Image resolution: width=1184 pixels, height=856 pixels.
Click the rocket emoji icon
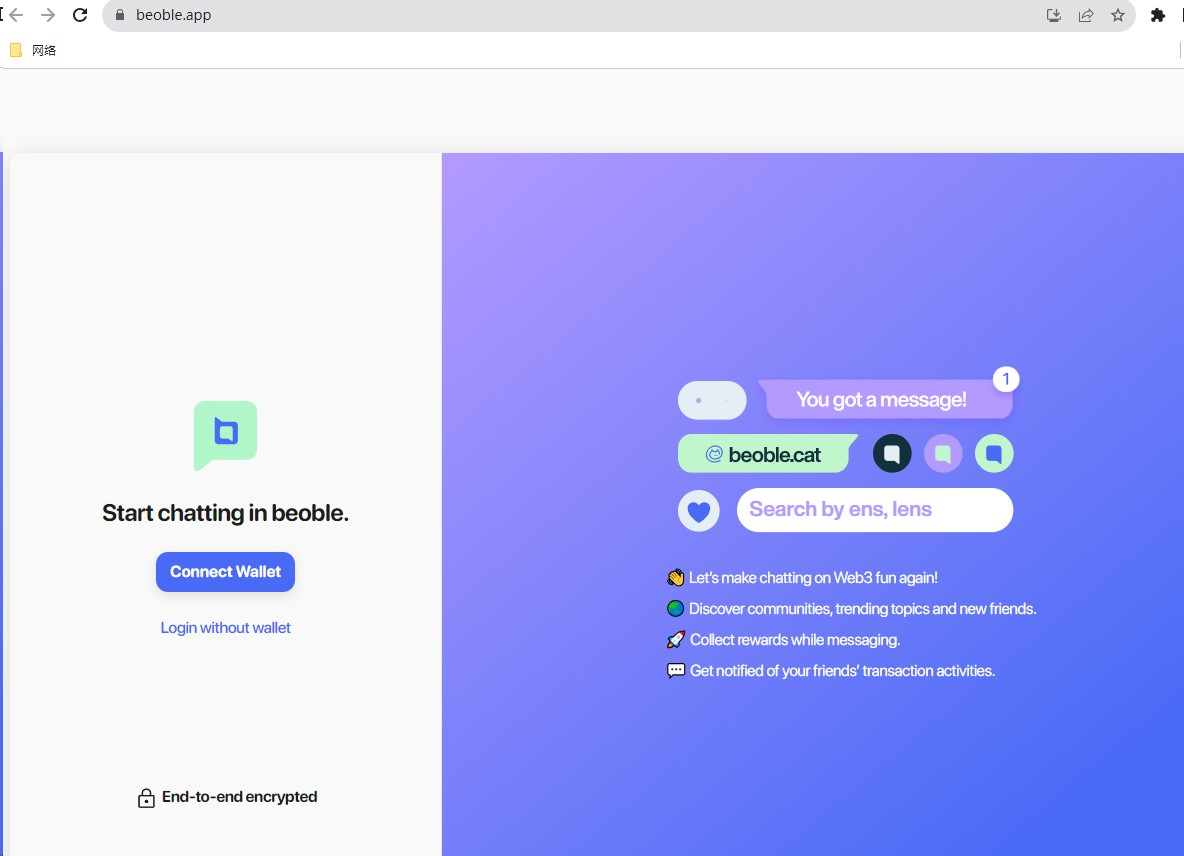pos(675,639)
